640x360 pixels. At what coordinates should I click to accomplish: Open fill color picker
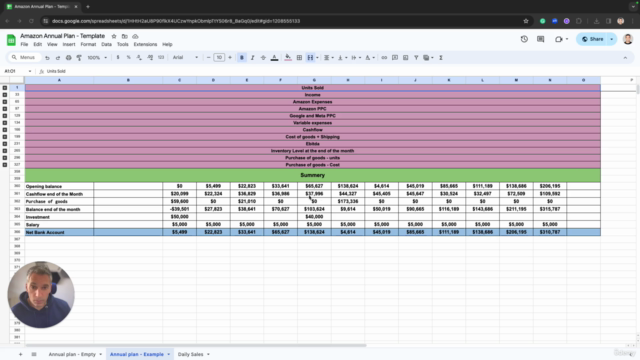point(288,58)
